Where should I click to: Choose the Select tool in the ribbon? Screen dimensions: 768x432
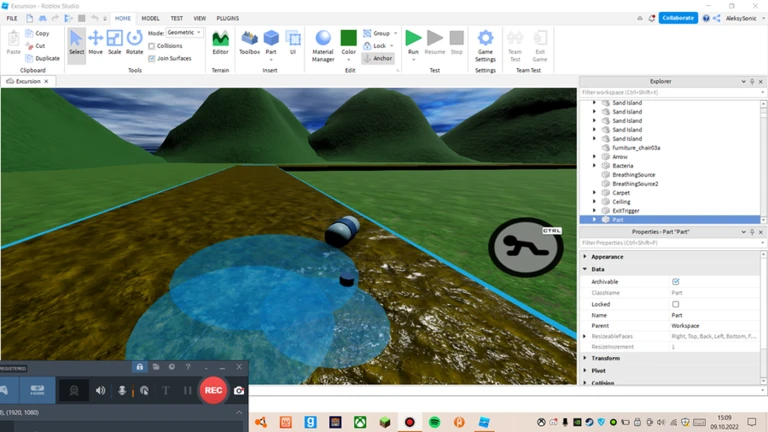click(76, 43)
